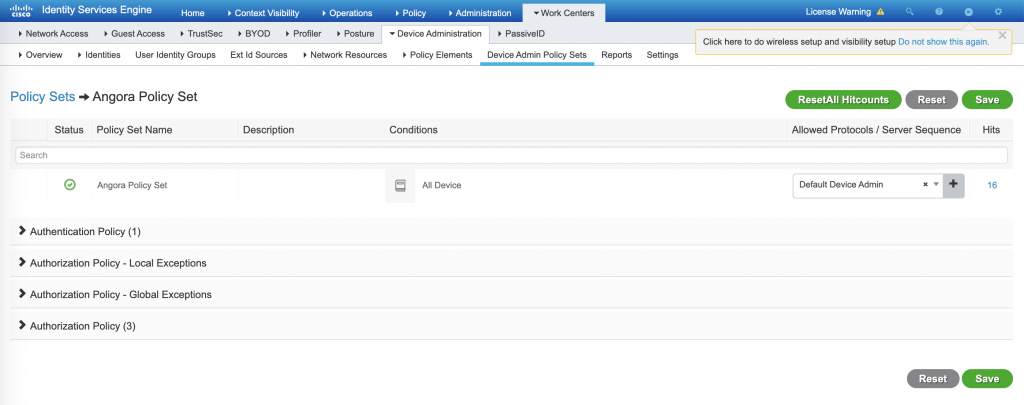
Task: Click the Hits column header
Action: pyautogui.click(x=991, y=129)
